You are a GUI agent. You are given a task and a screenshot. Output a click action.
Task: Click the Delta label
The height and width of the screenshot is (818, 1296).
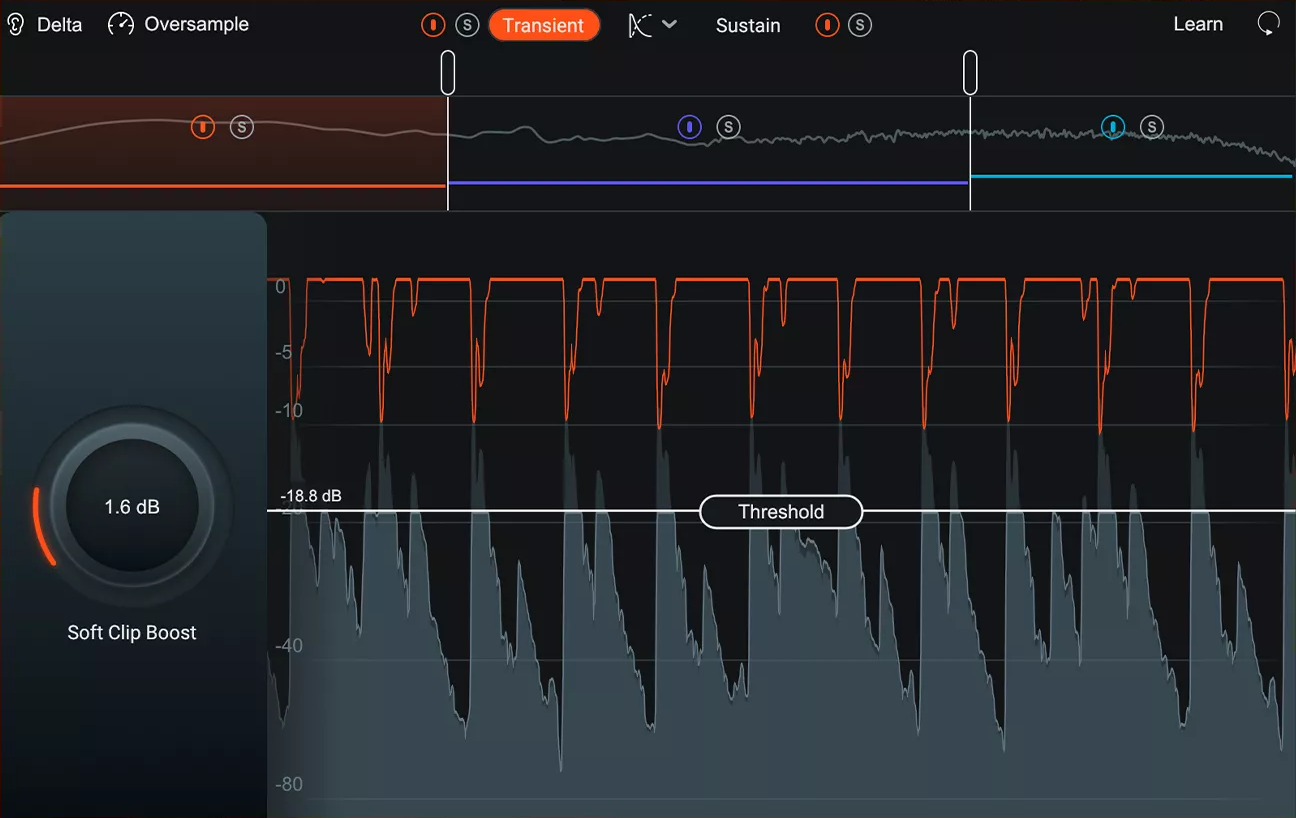60,23
